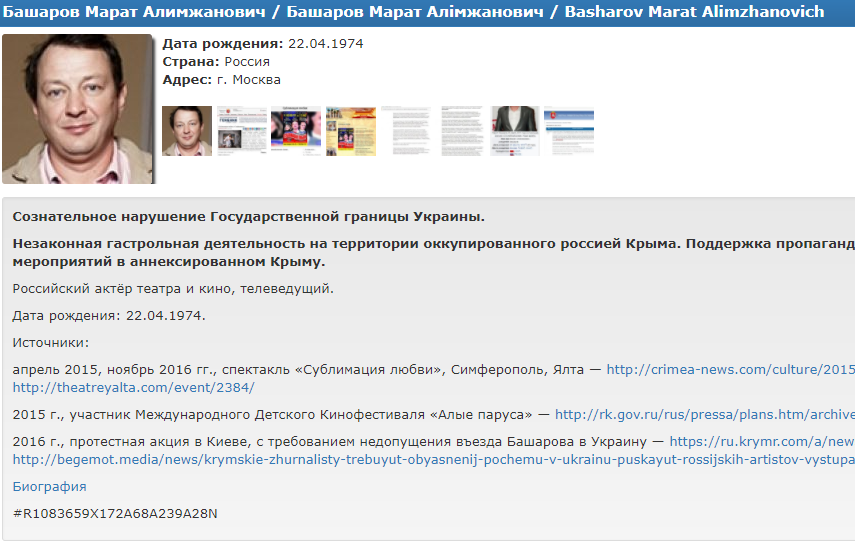Open the second thumbnail showing a news page

(x=238, y=131)
